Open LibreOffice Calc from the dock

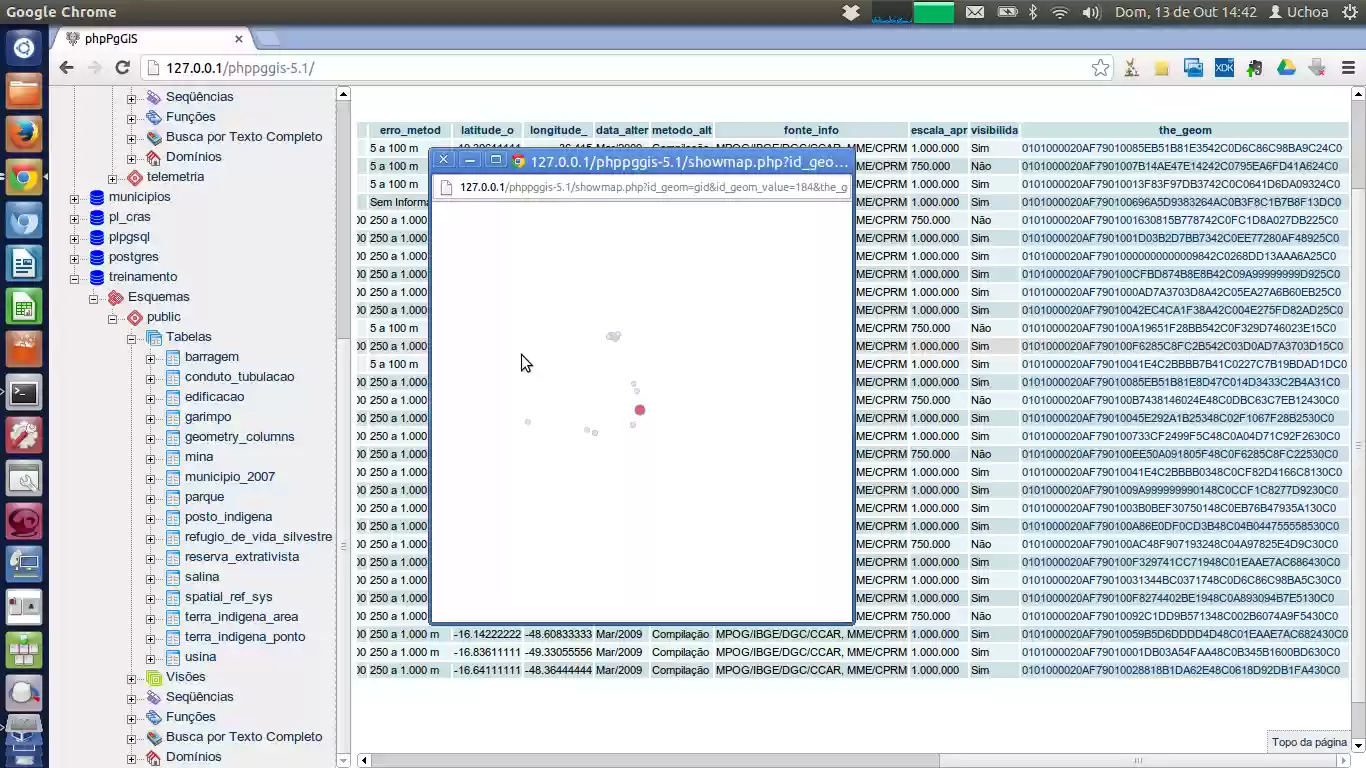tap(23, 305)
